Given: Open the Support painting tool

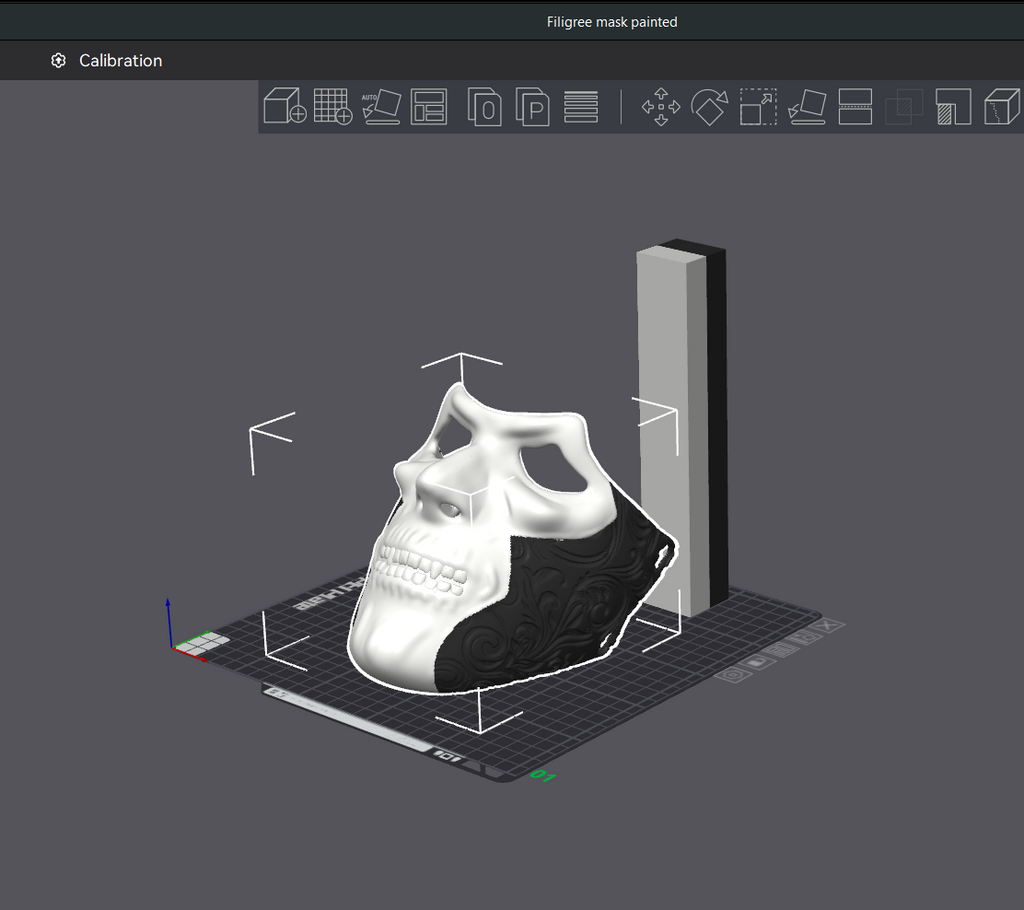Looking at the screenshot, I should [953, 106].
